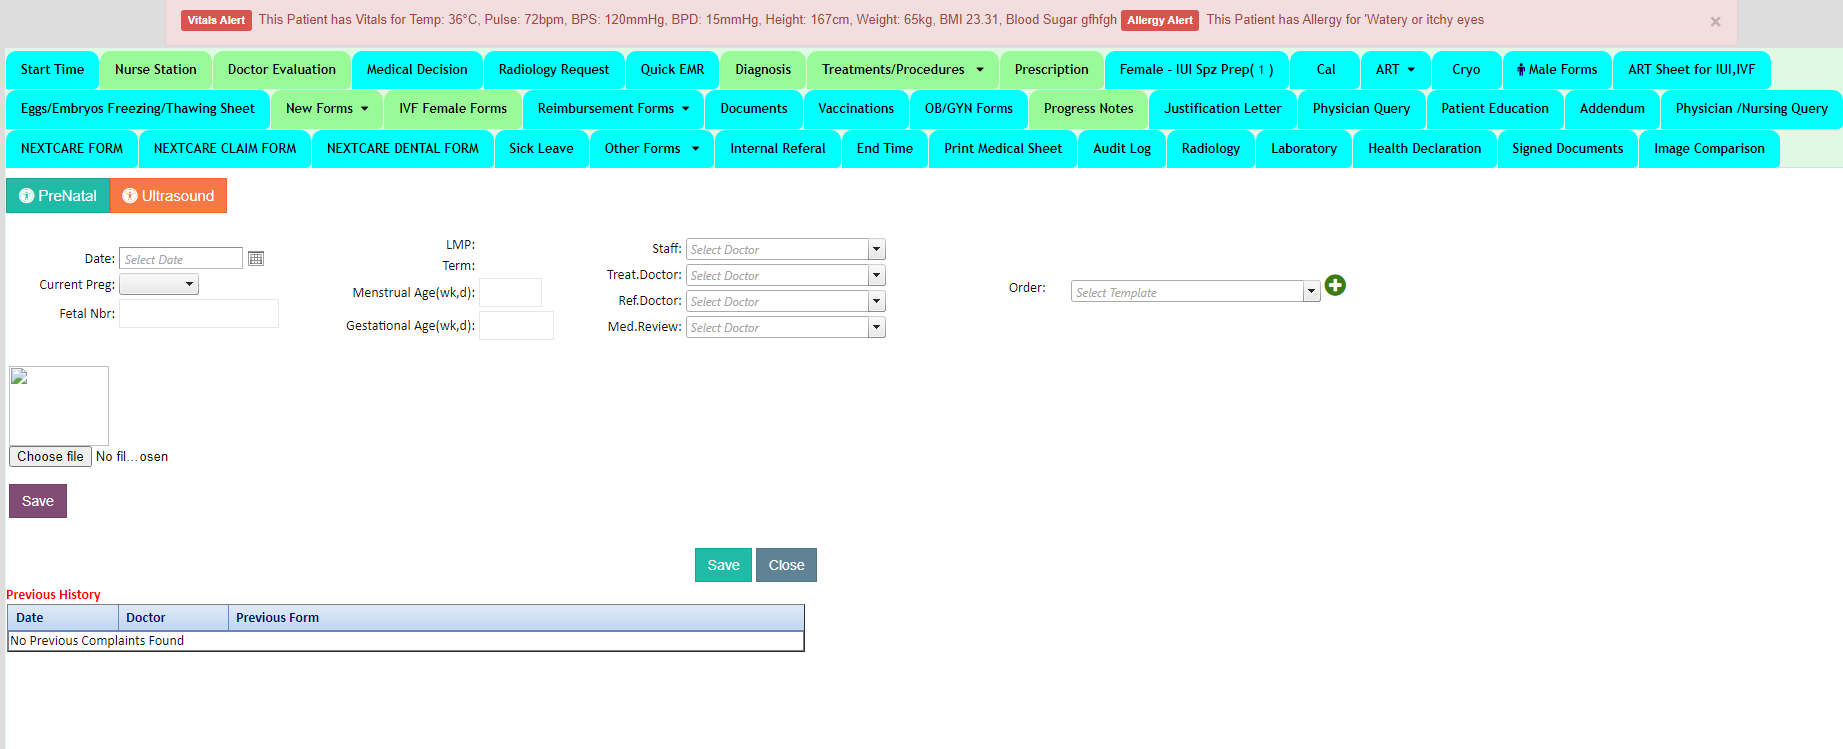
Task: Open the Sick Leave tab
Action: click(x=541, y=149)
